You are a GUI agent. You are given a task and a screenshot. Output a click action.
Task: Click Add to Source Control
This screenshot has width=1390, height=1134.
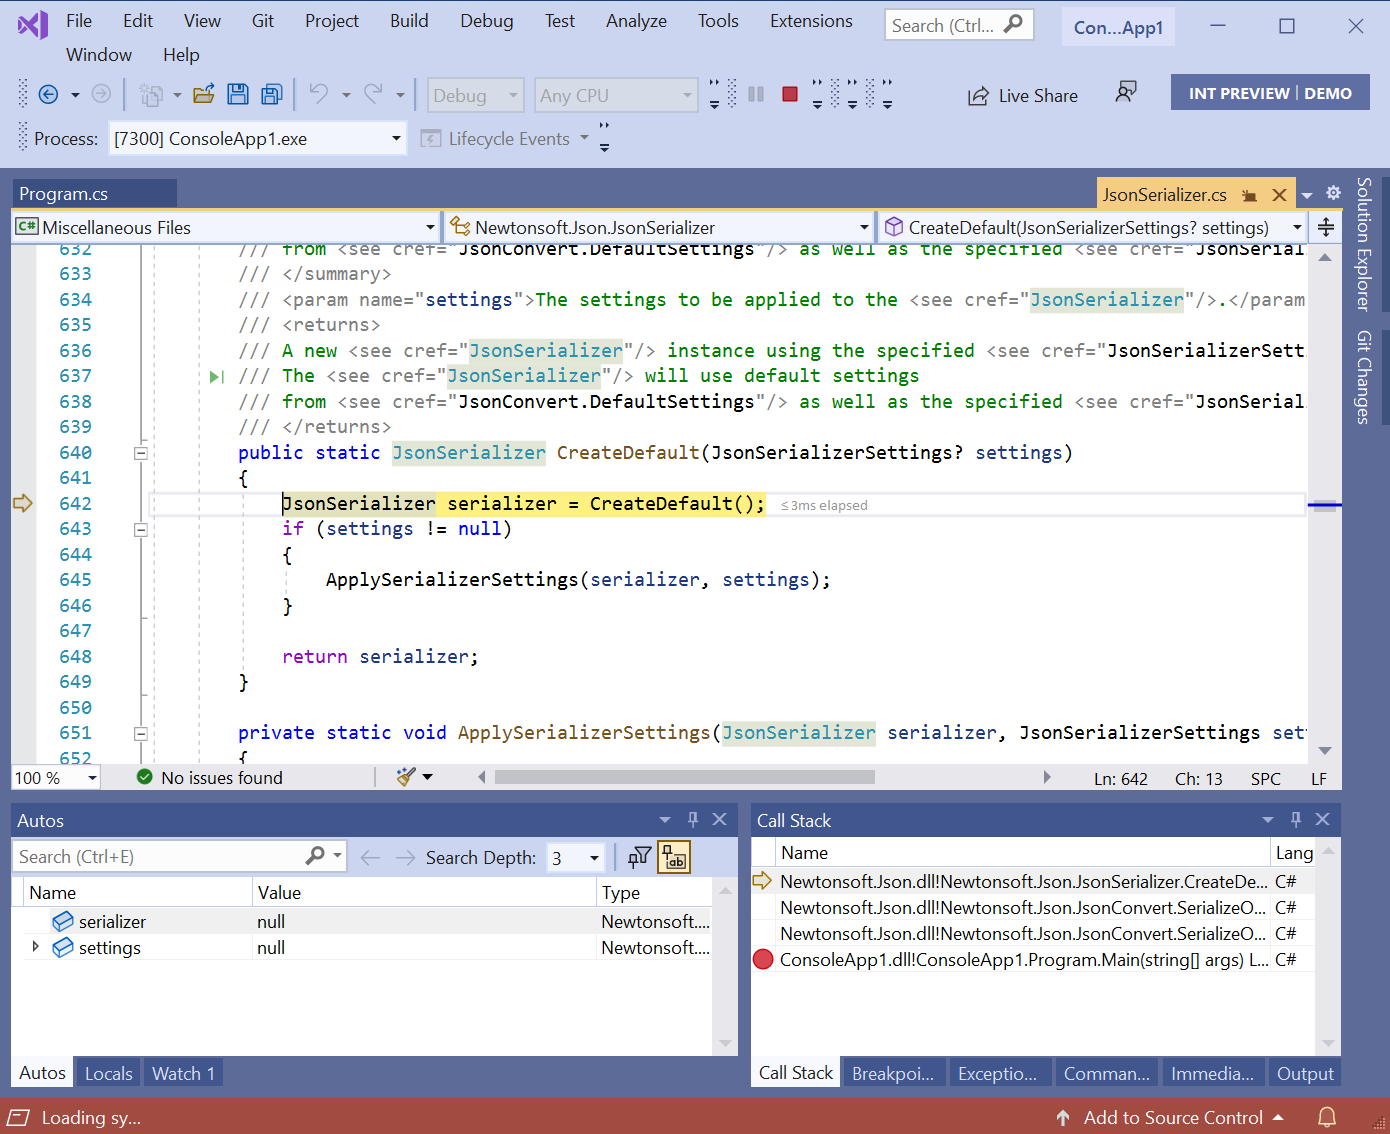(x=1170, y=1117)
